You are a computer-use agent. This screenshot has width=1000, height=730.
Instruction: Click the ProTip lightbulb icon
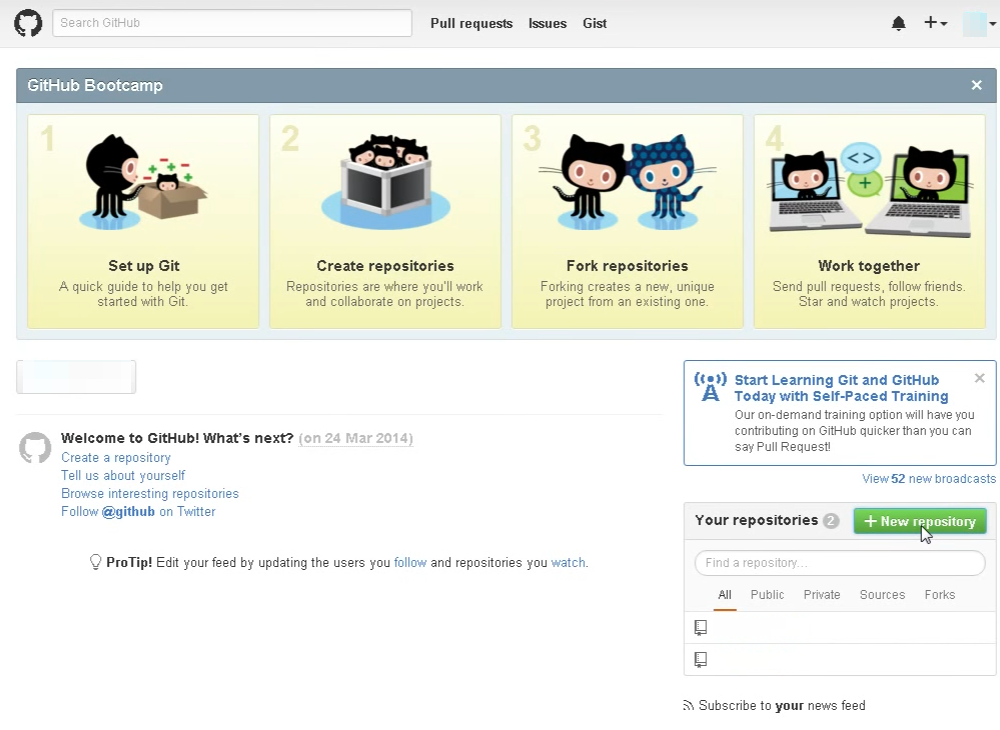pyautogui.click(x=95, y=562)
